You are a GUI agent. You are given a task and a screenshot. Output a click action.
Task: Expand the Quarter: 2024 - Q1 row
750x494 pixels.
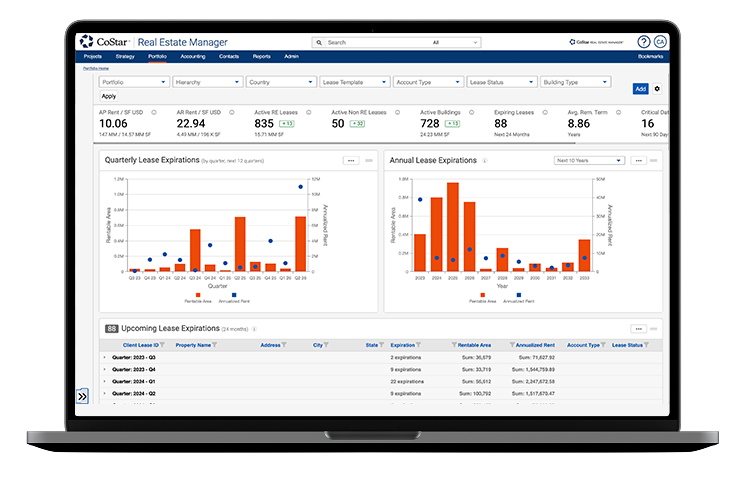click(104, 381)
